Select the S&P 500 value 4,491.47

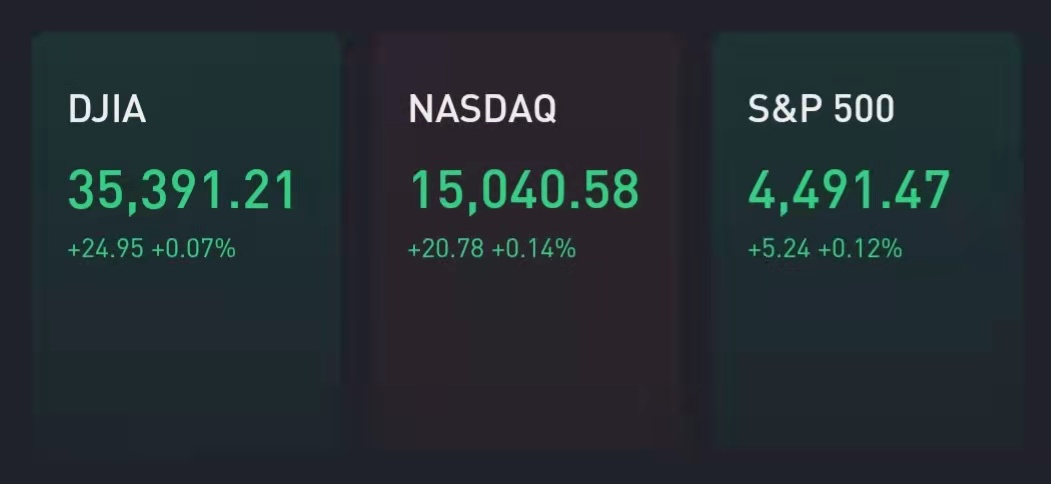(849, 191)
